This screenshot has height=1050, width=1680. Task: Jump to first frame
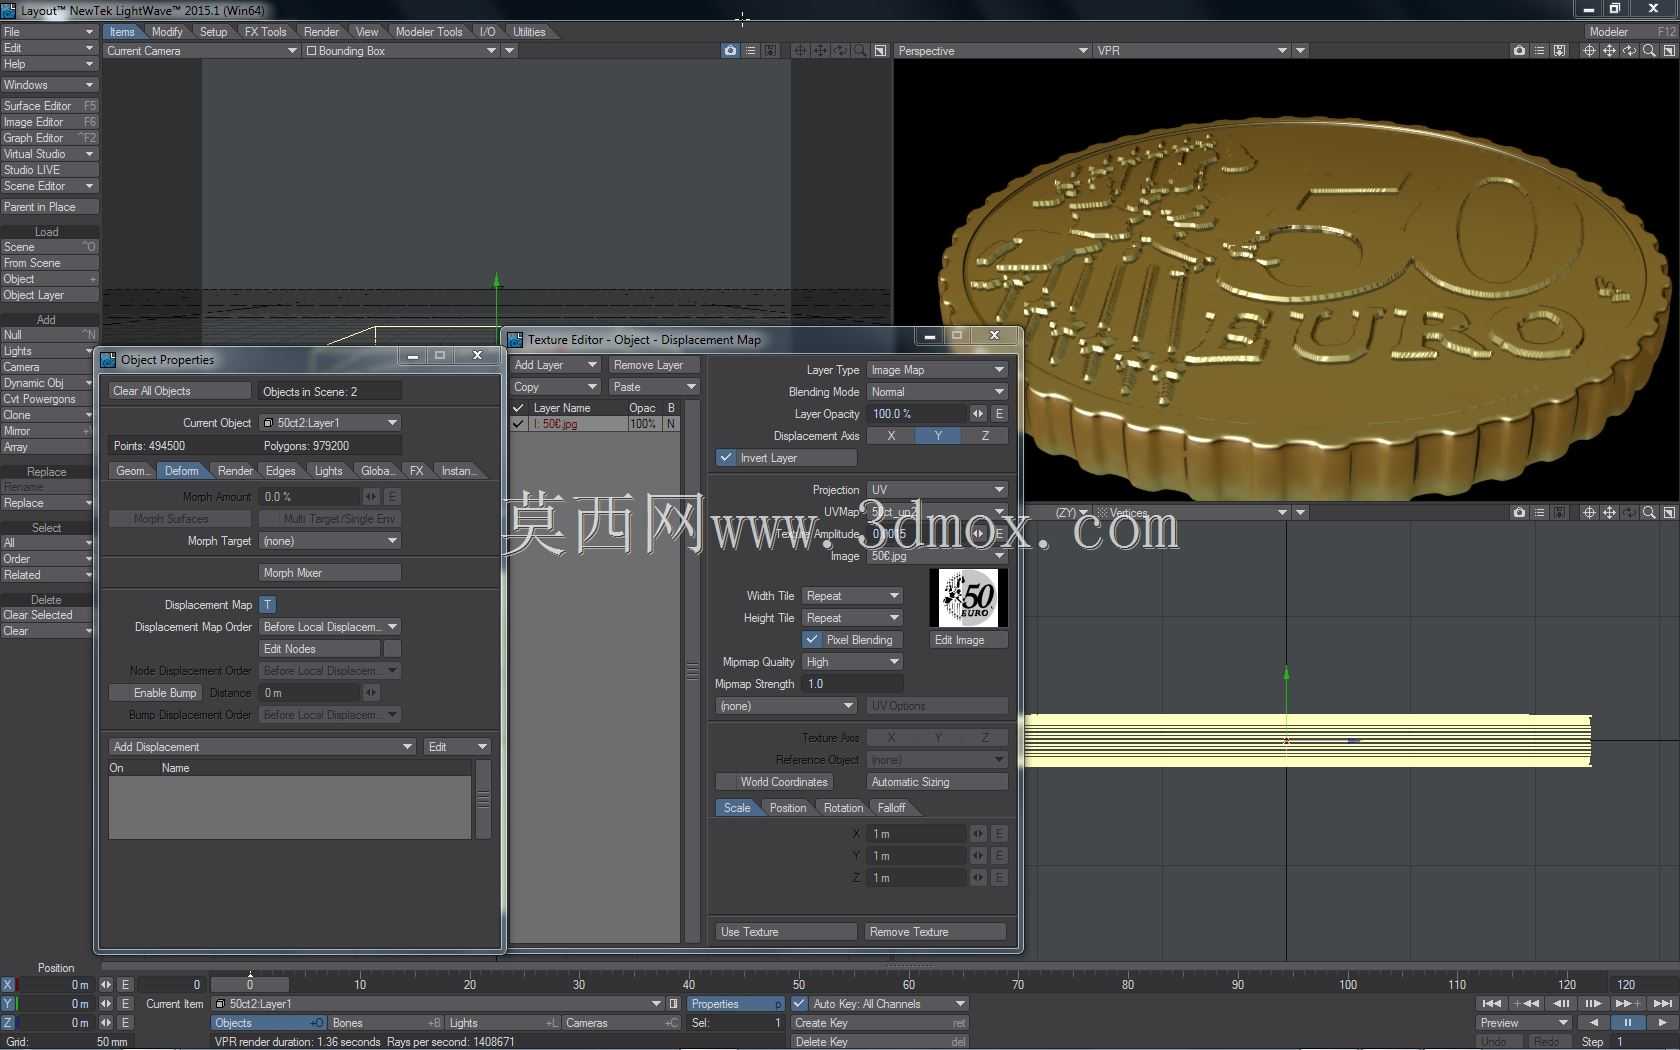click(1491, 1004)
